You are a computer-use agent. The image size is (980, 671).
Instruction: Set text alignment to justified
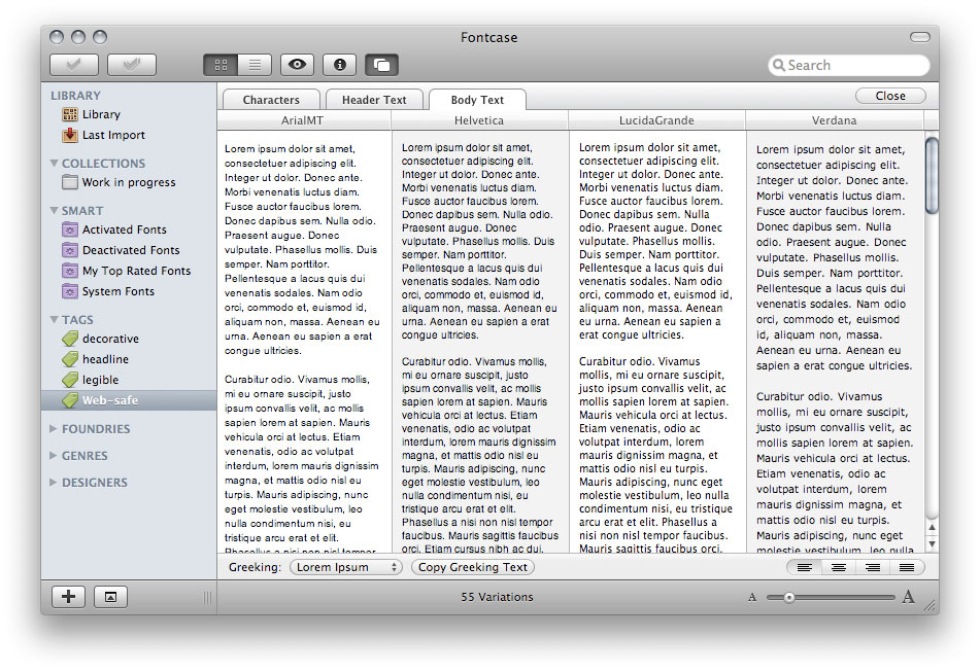[907, 567]
